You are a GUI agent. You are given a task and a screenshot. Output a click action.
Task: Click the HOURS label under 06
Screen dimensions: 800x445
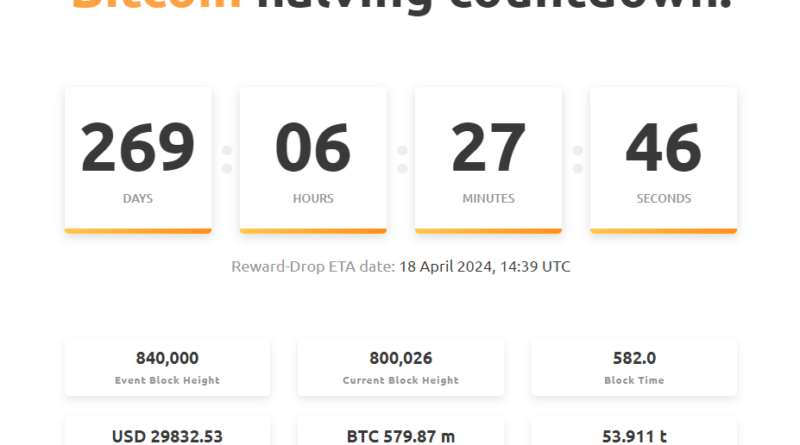(313, 199)
